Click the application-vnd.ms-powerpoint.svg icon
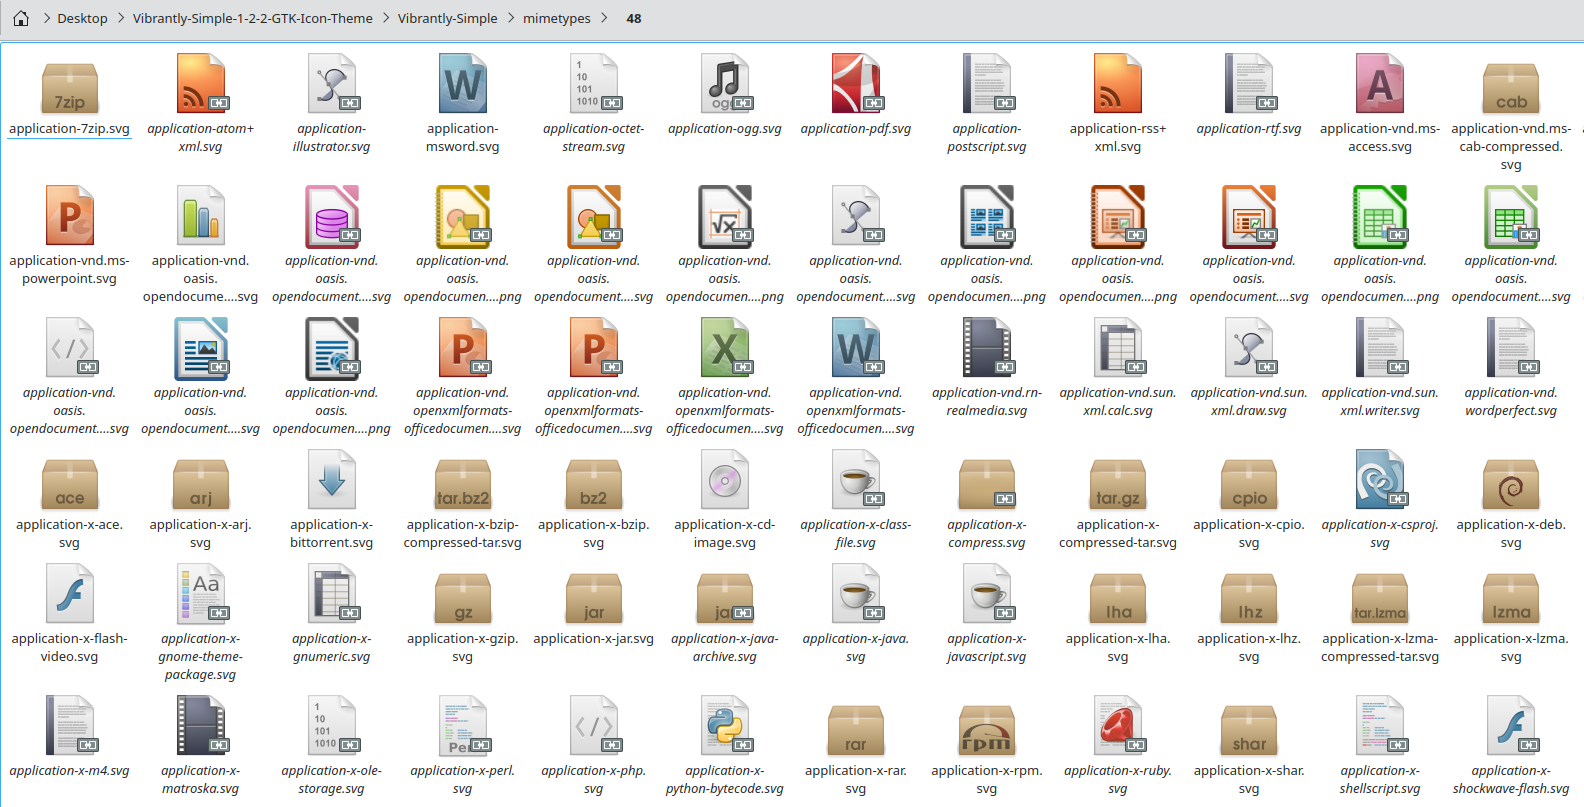The image size is (1584, 807). [x=69, y=216]
